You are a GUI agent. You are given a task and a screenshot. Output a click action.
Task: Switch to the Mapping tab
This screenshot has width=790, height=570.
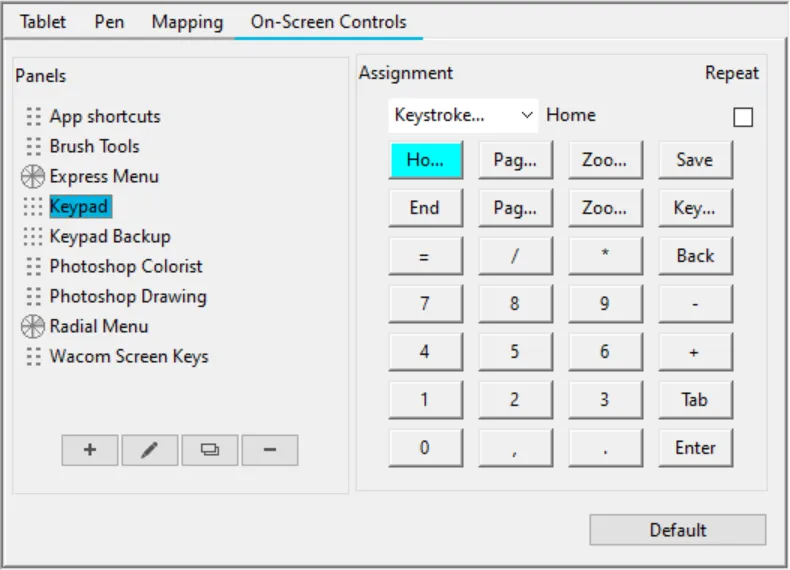(187, 22)
